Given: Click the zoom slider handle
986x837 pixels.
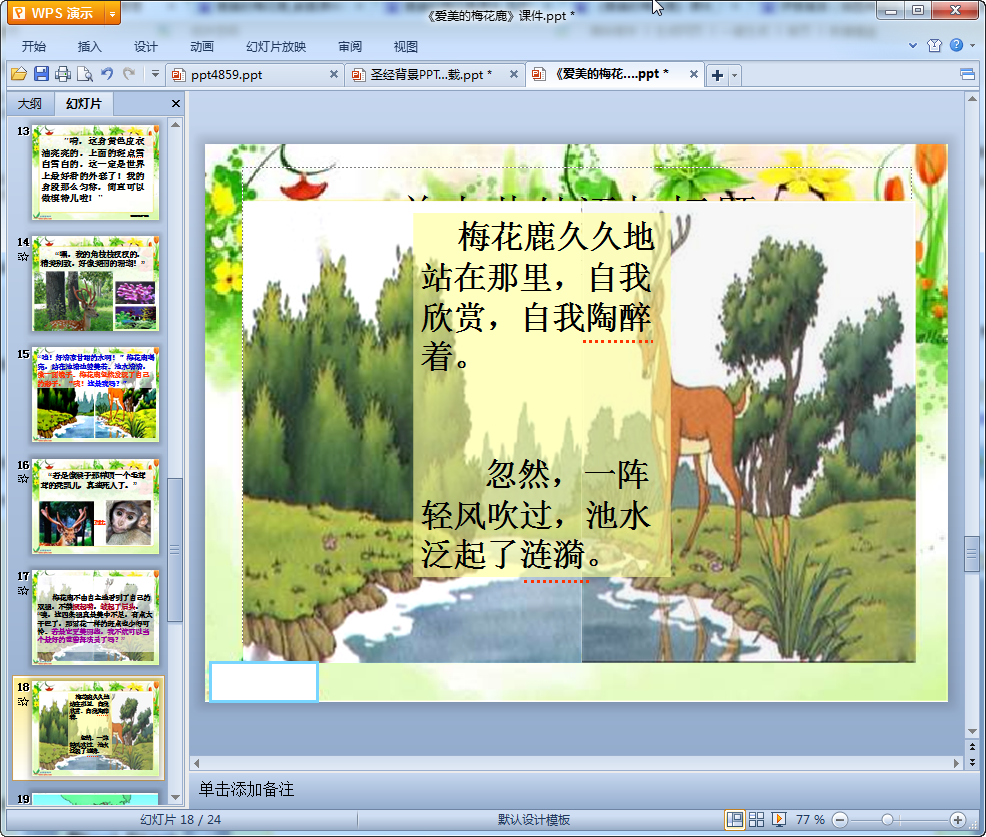Looking at the screenshot, I should point(887,819).
